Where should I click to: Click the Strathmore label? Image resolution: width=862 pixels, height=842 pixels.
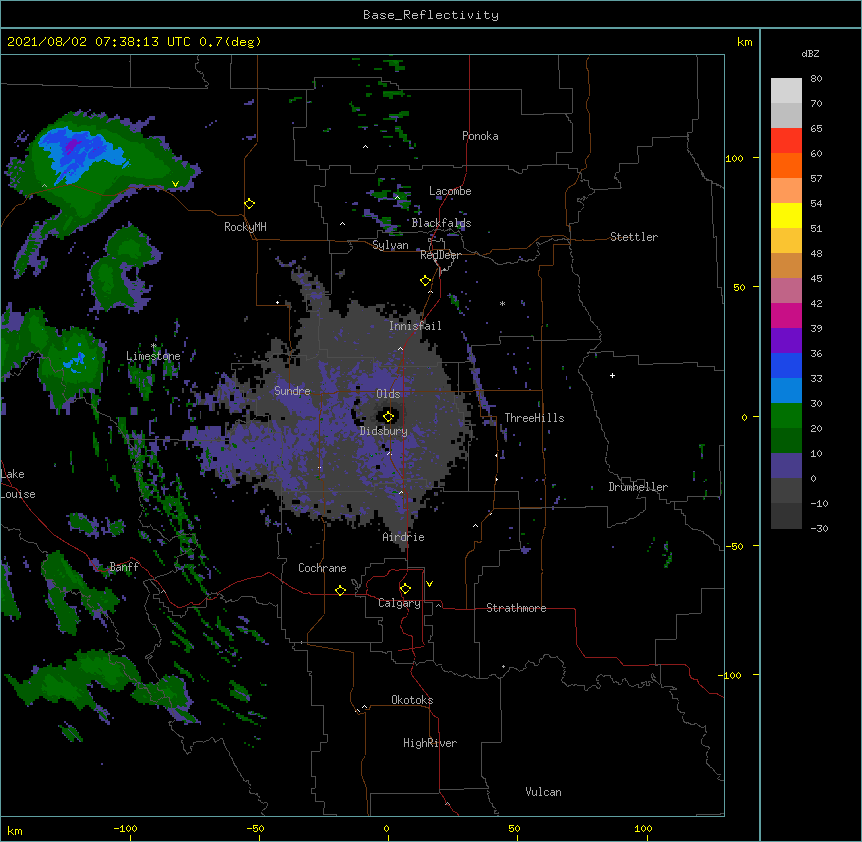[516, 608]
